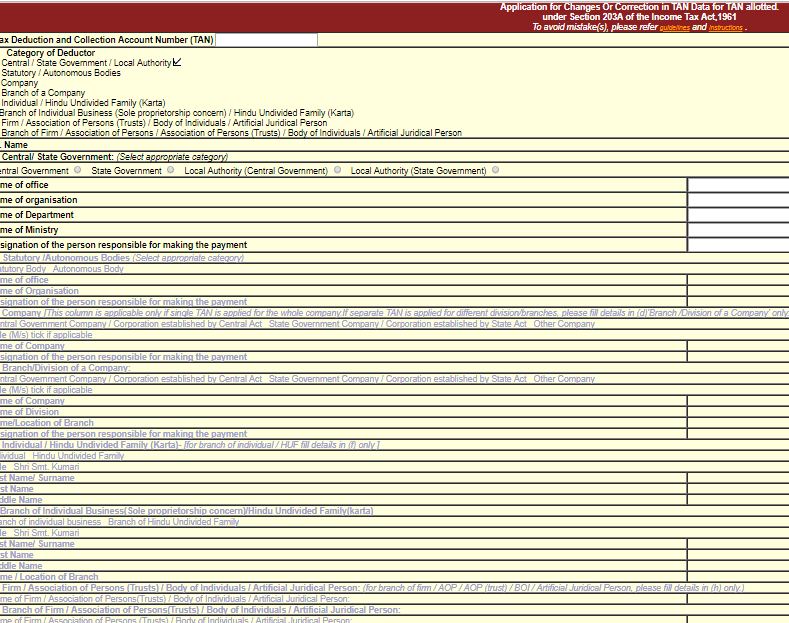789x623 pixels.
Task: Click the Name of organisation input box
Action: [x=738, y=200]
